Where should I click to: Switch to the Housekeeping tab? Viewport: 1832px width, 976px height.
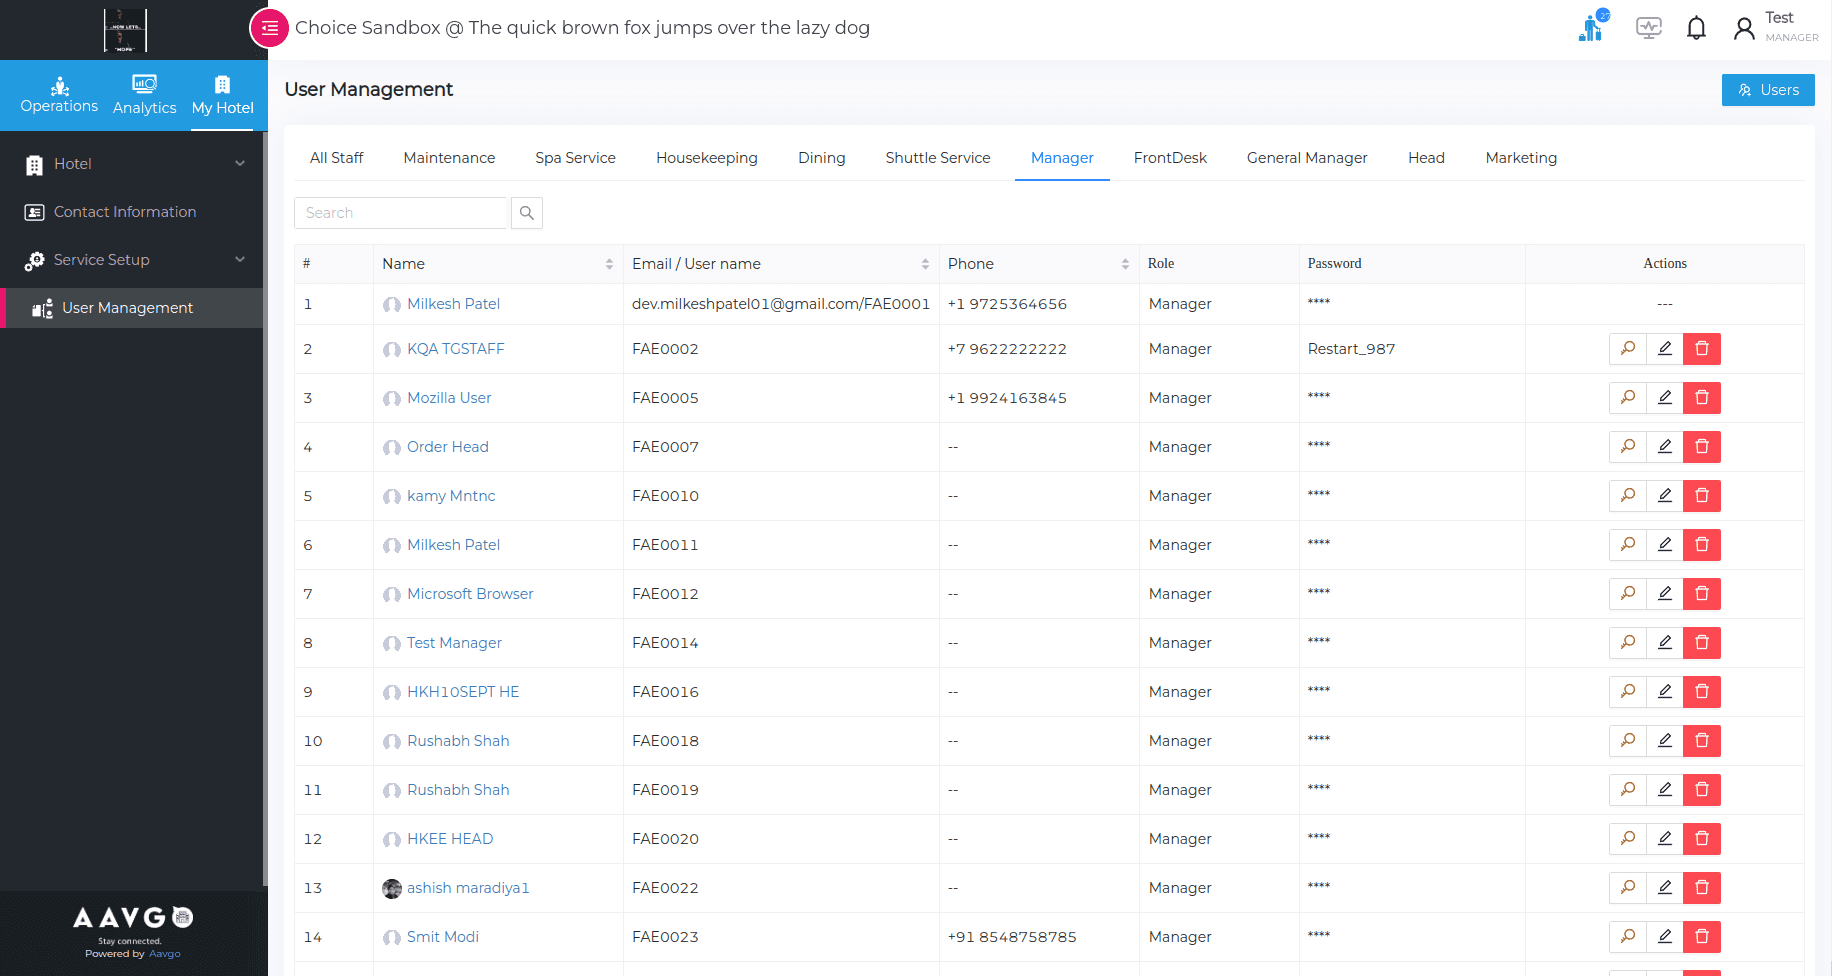[x=706, y=158]
